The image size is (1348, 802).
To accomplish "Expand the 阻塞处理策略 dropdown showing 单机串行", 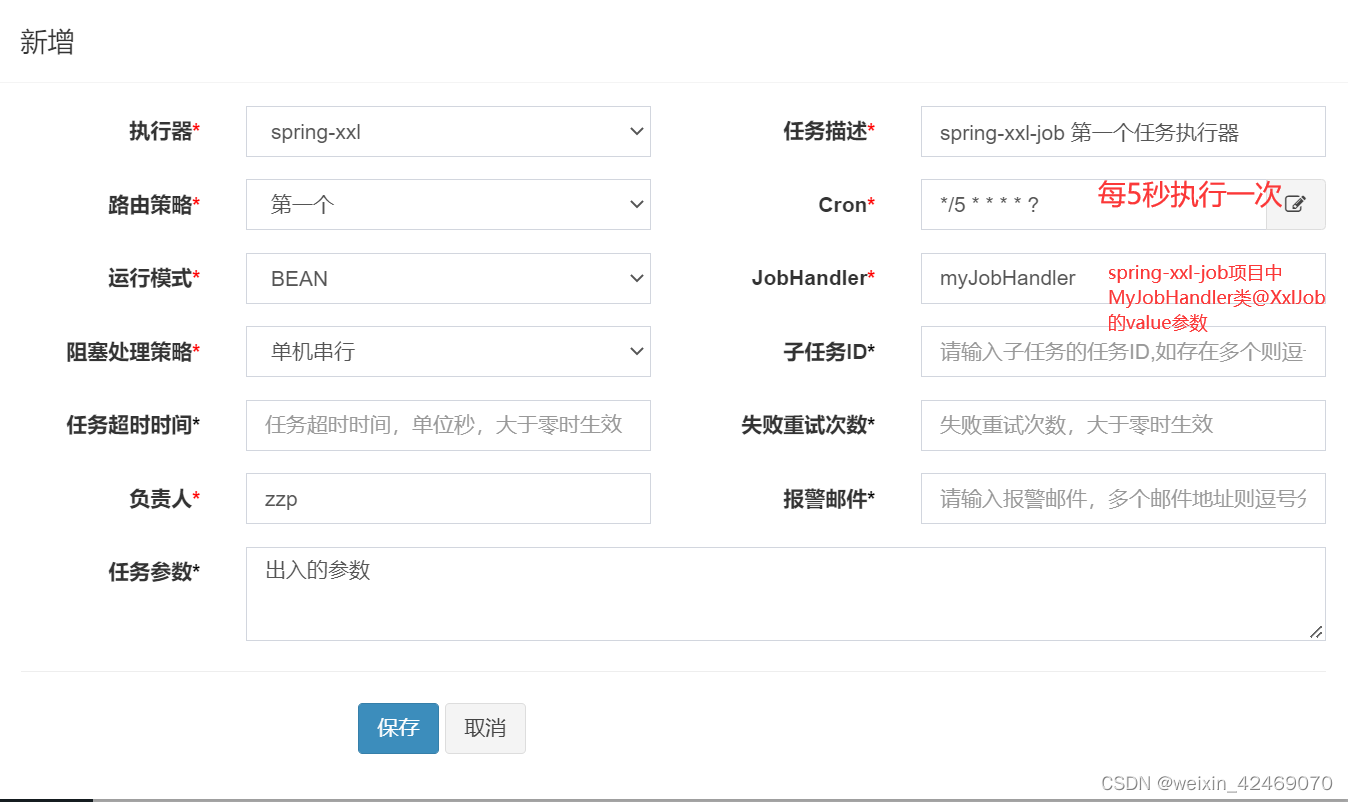I will tap(448, 351).
